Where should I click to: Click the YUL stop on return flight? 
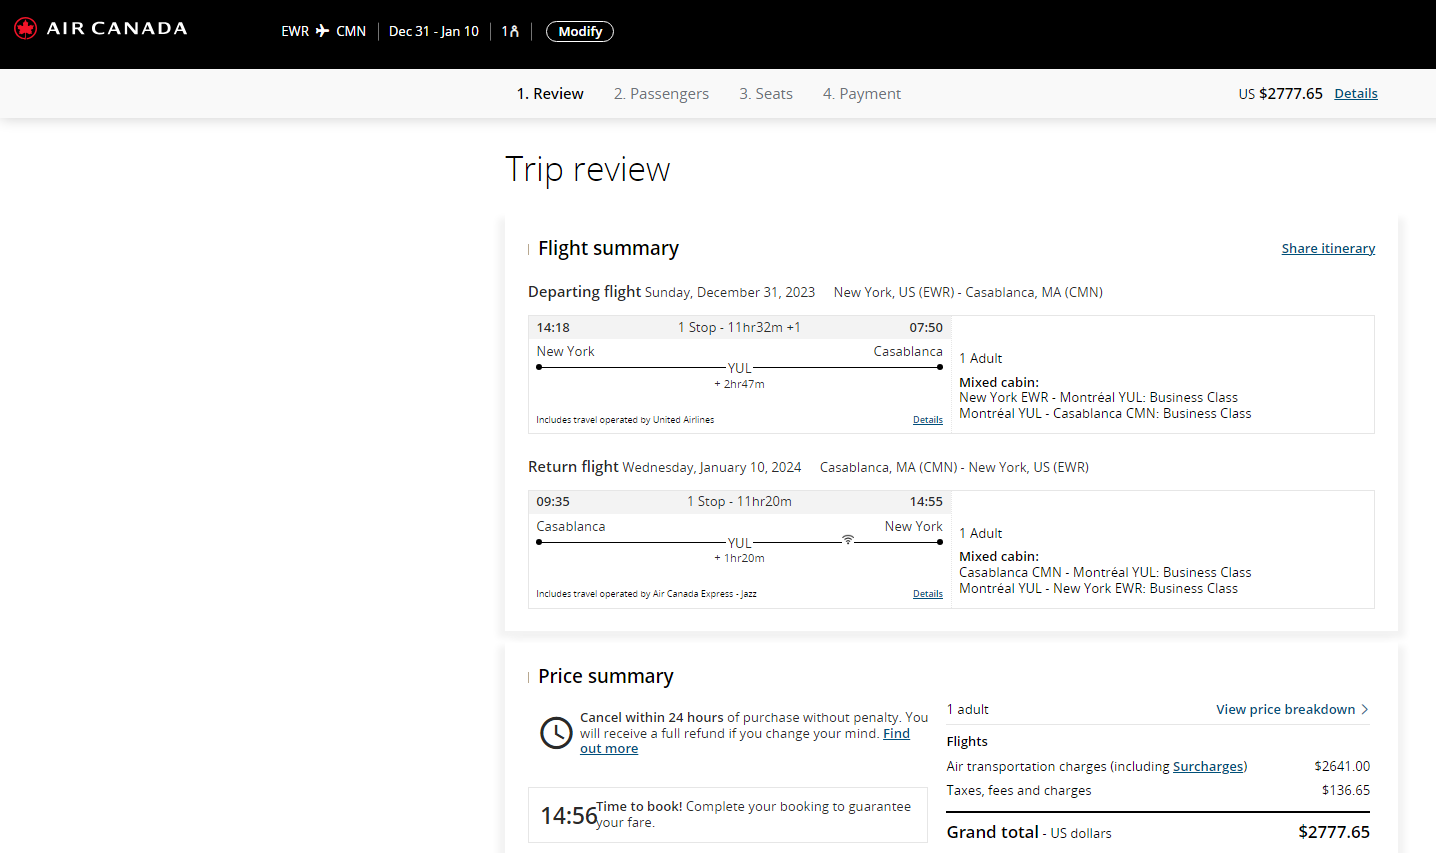click(739, 543)
